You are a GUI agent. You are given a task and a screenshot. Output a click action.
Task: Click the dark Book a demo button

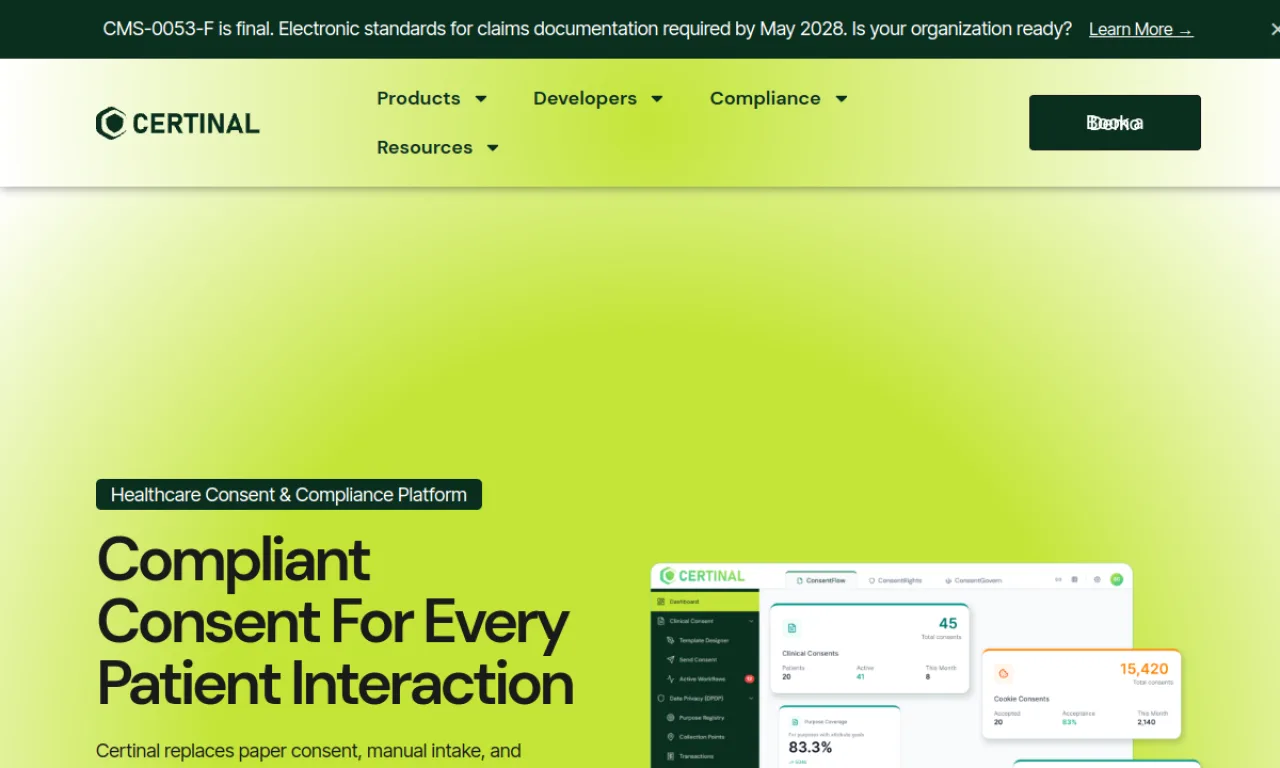click(1115, 123)
